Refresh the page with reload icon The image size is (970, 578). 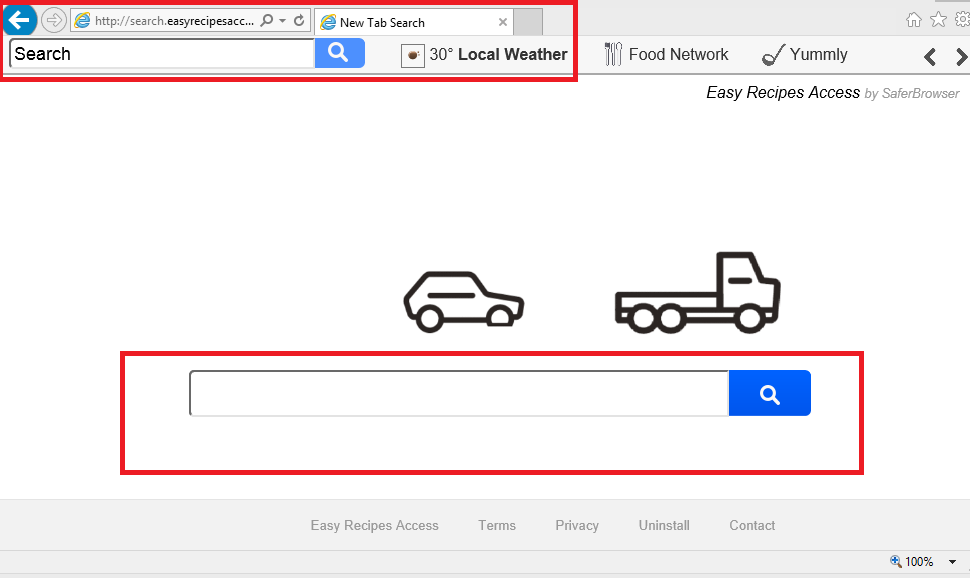(299, 20)
